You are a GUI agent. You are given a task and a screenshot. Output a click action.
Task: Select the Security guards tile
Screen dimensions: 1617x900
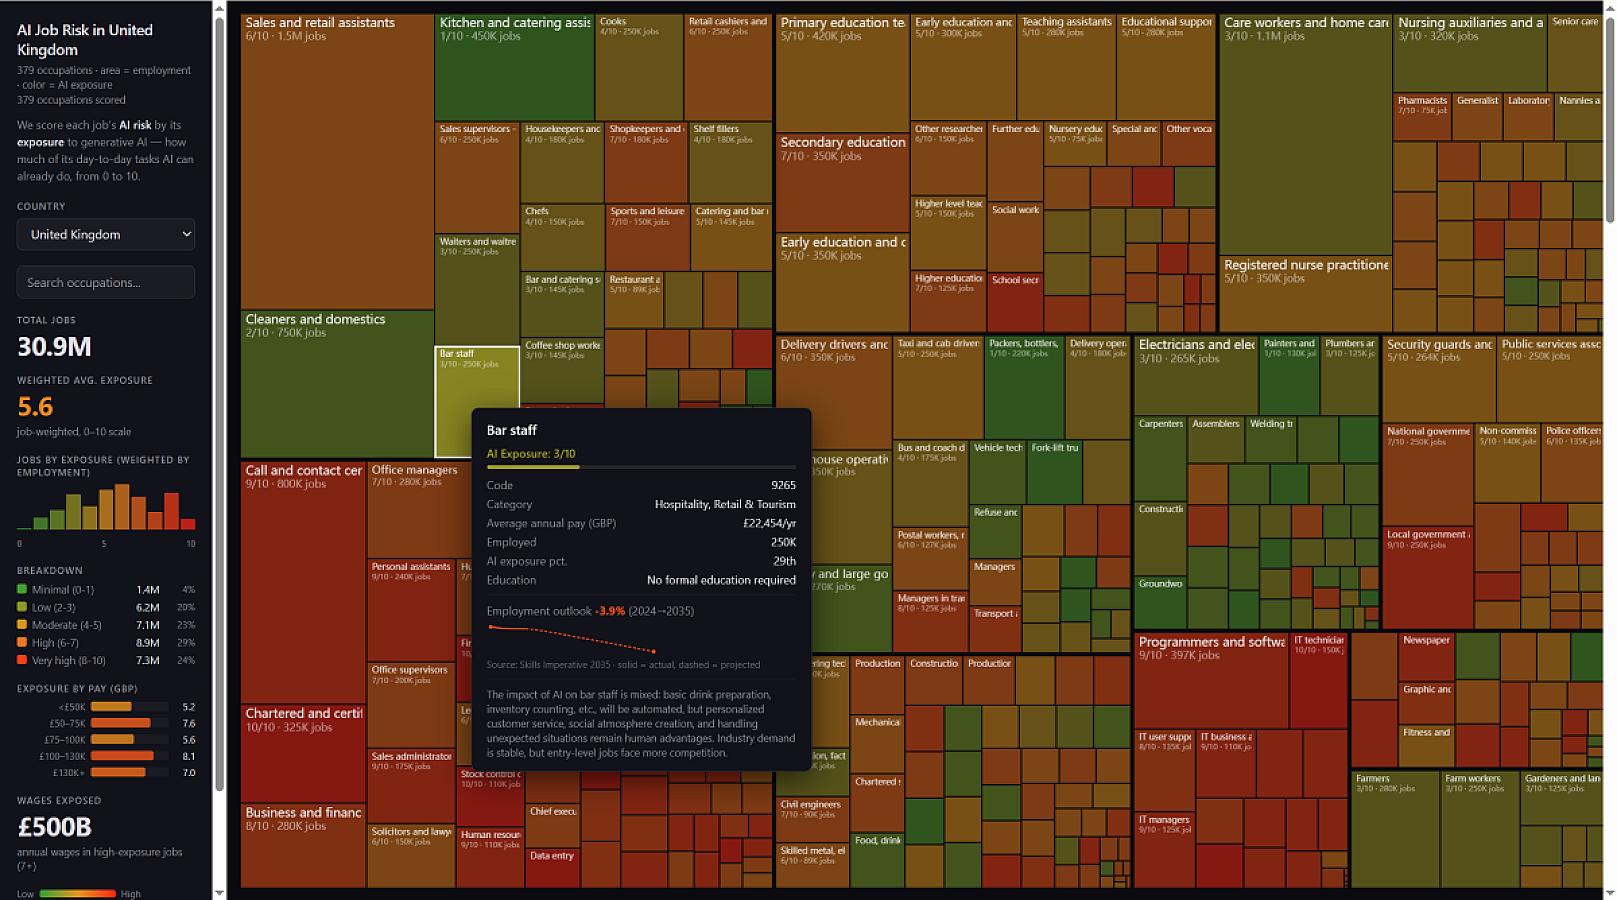[x=1439, y=379]
